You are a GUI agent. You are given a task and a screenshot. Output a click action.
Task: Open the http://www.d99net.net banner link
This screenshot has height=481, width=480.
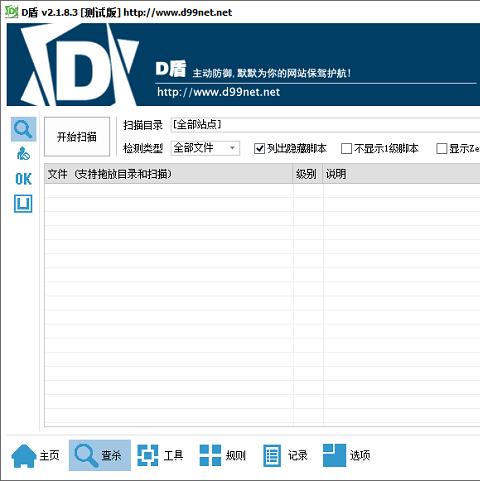[x=218, y=92]
